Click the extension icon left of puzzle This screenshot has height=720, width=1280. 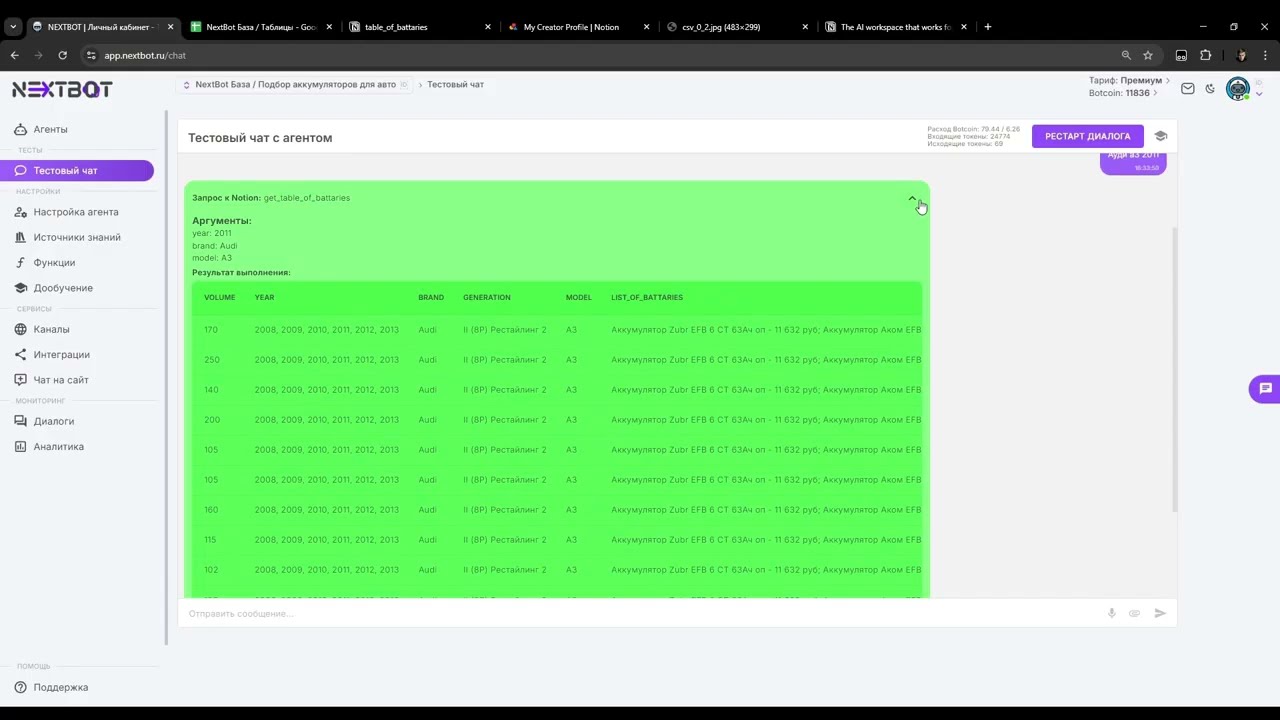[1181, 55]
